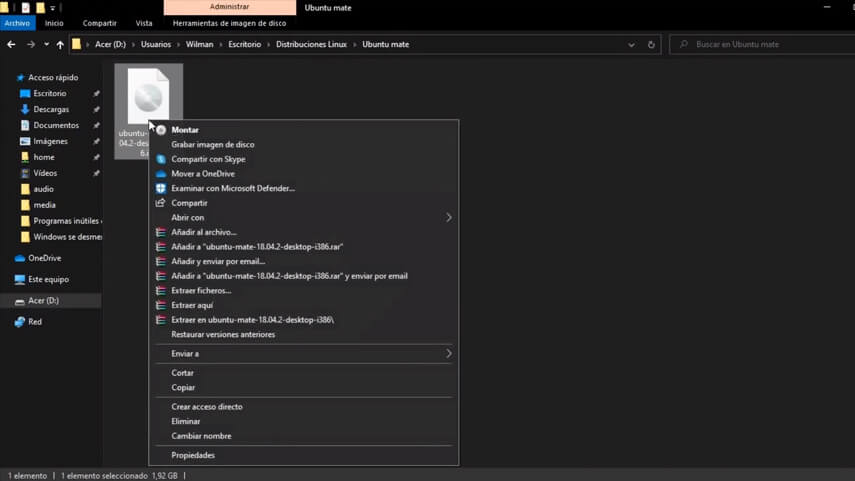The height and width of the screenshot is (481, 855).
Task: Click Escritorio in the breadcrumb path
Action: 245,45
